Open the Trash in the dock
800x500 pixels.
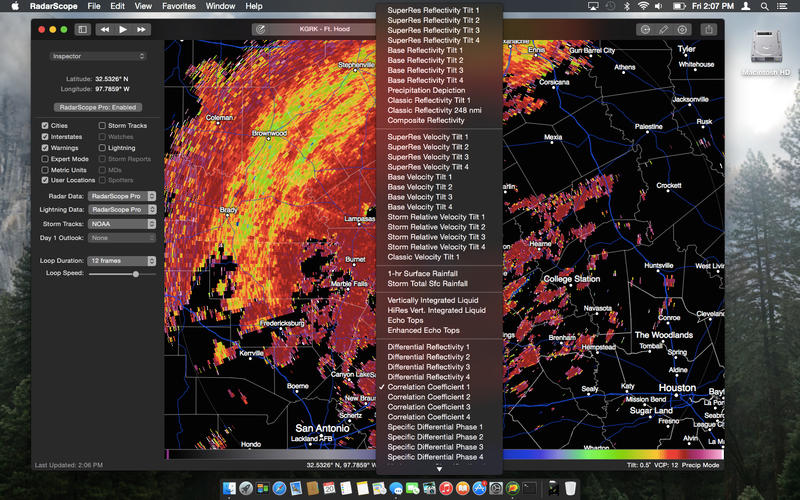point(570,488)
